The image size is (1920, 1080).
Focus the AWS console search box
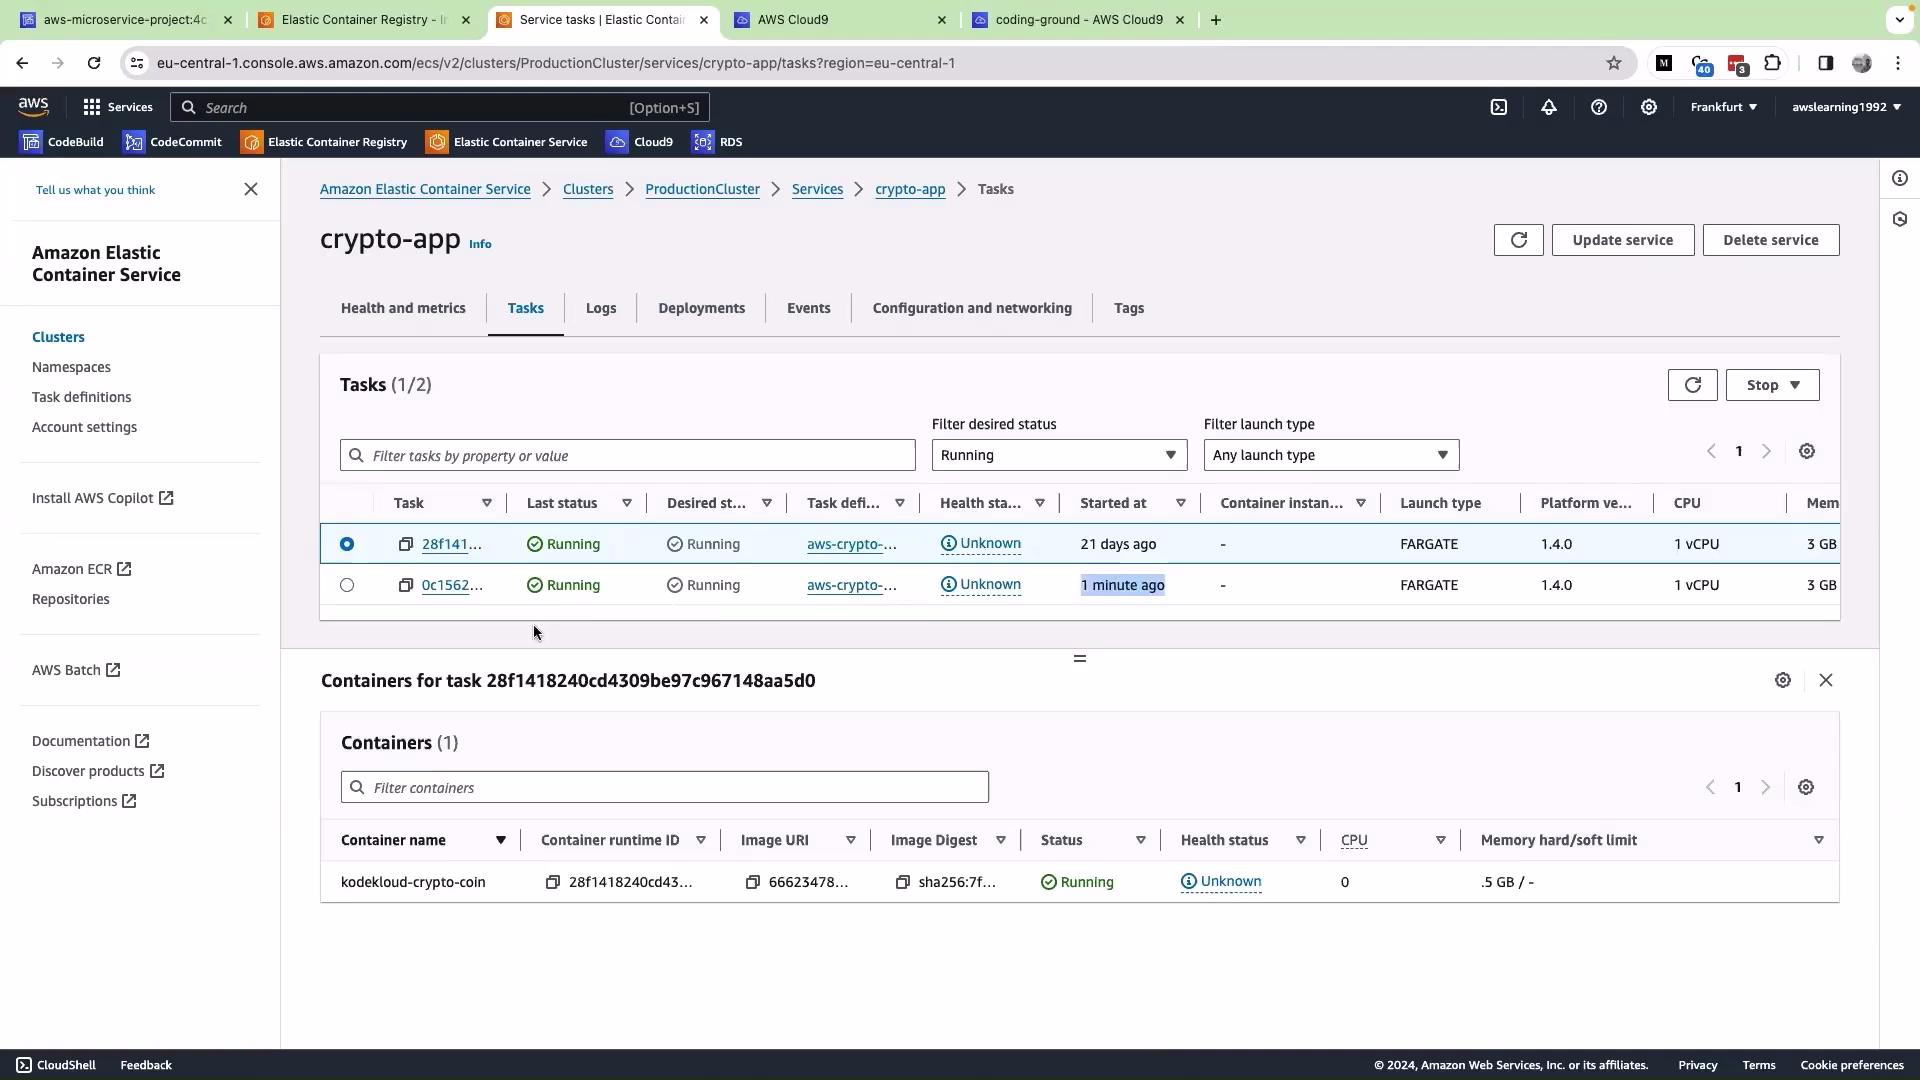(440, 107)
